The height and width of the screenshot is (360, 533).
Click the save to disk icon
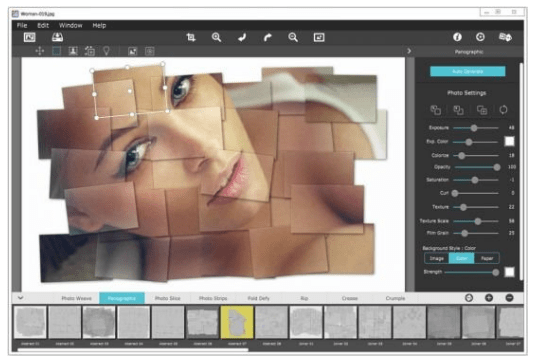pyautogui.click(x=57, y=37)
